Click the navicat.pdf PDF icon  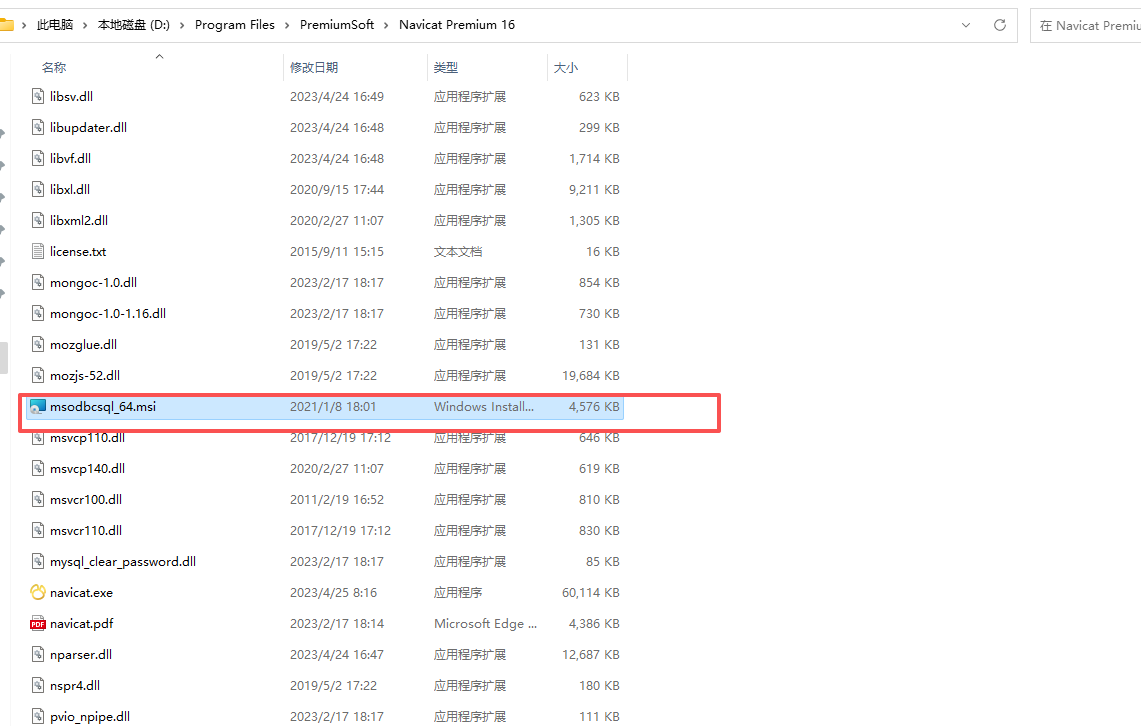click(38, 623)
